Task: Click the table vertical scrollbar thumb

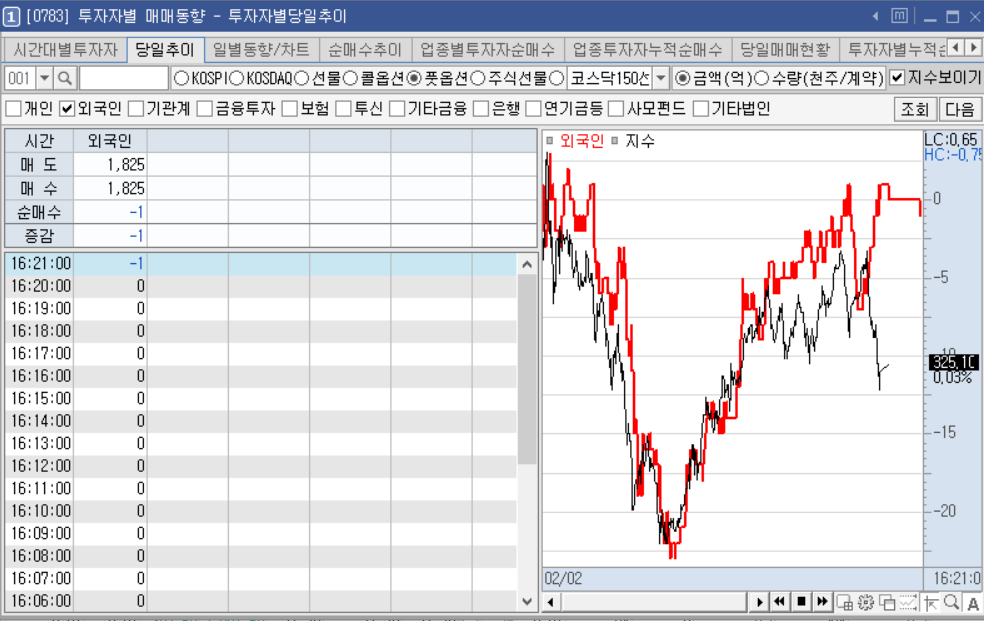Action: tap(527, 369)
